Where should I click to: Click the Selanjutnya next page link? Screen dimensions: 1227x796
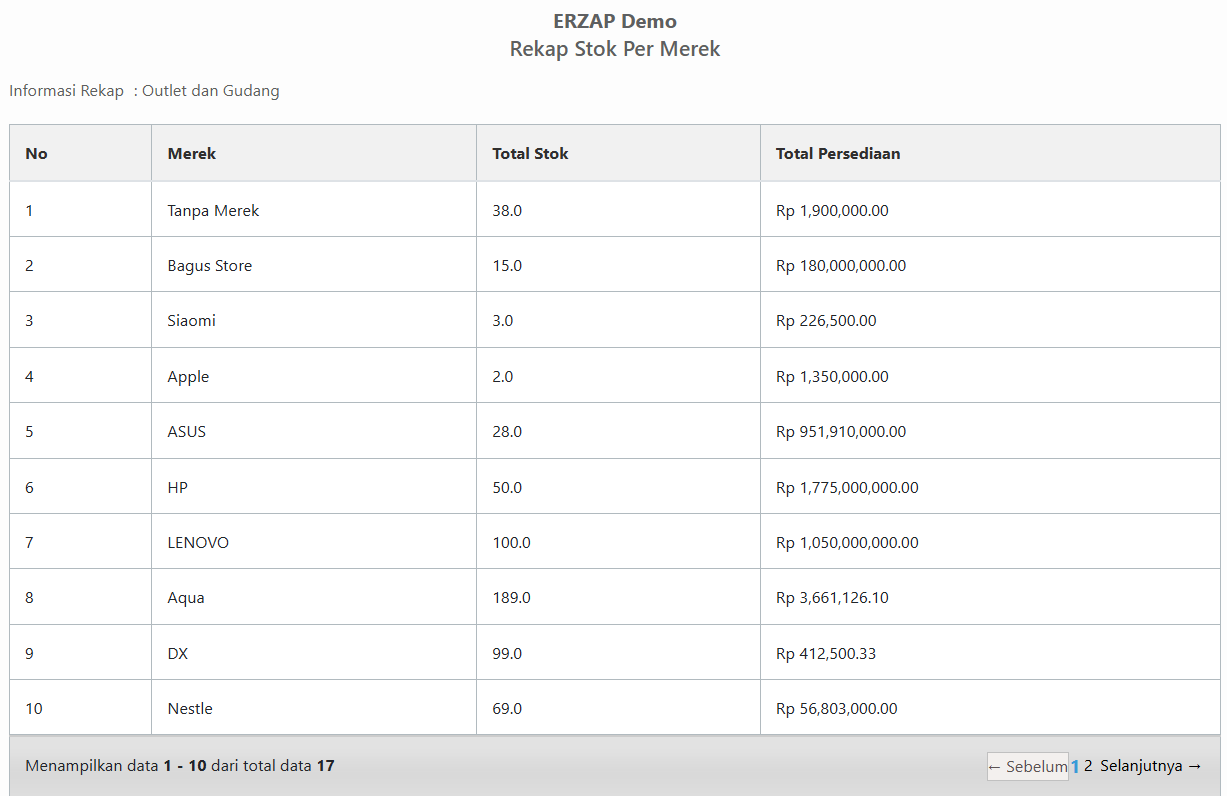pos(1150,766)
